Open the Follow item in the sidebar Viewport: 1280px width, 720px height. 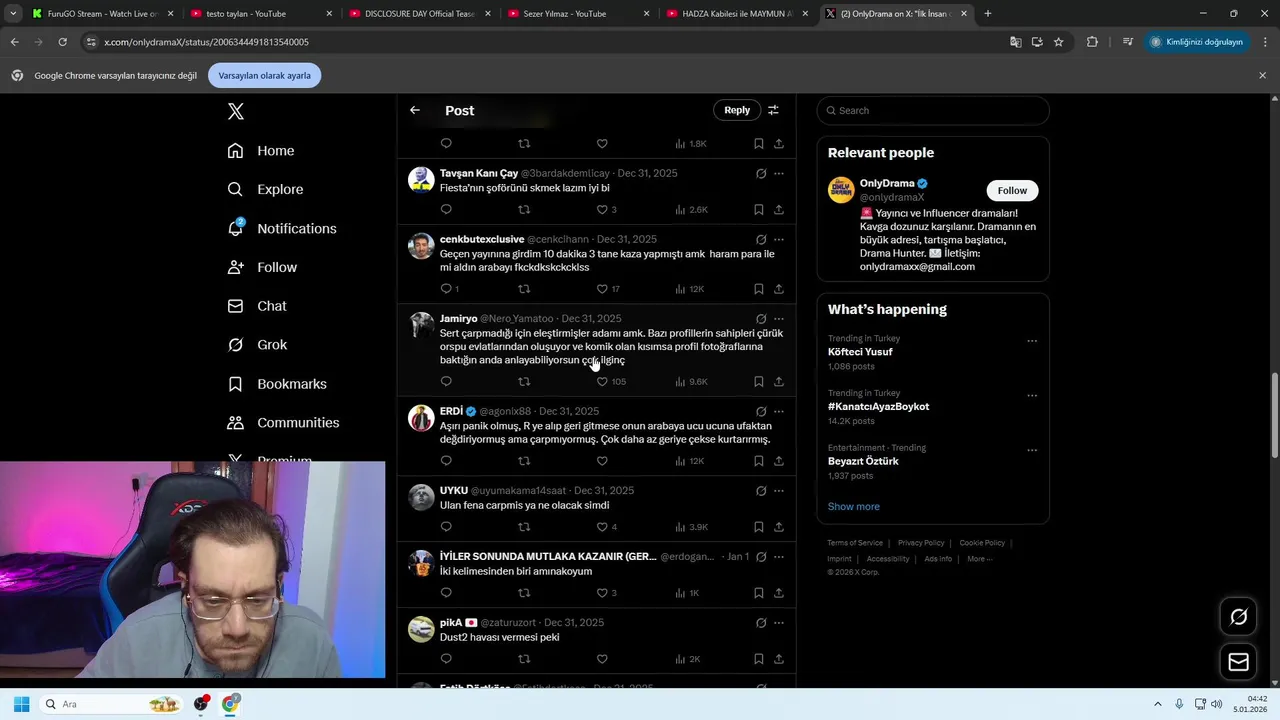pyautogui.click(x=262, y=267)
